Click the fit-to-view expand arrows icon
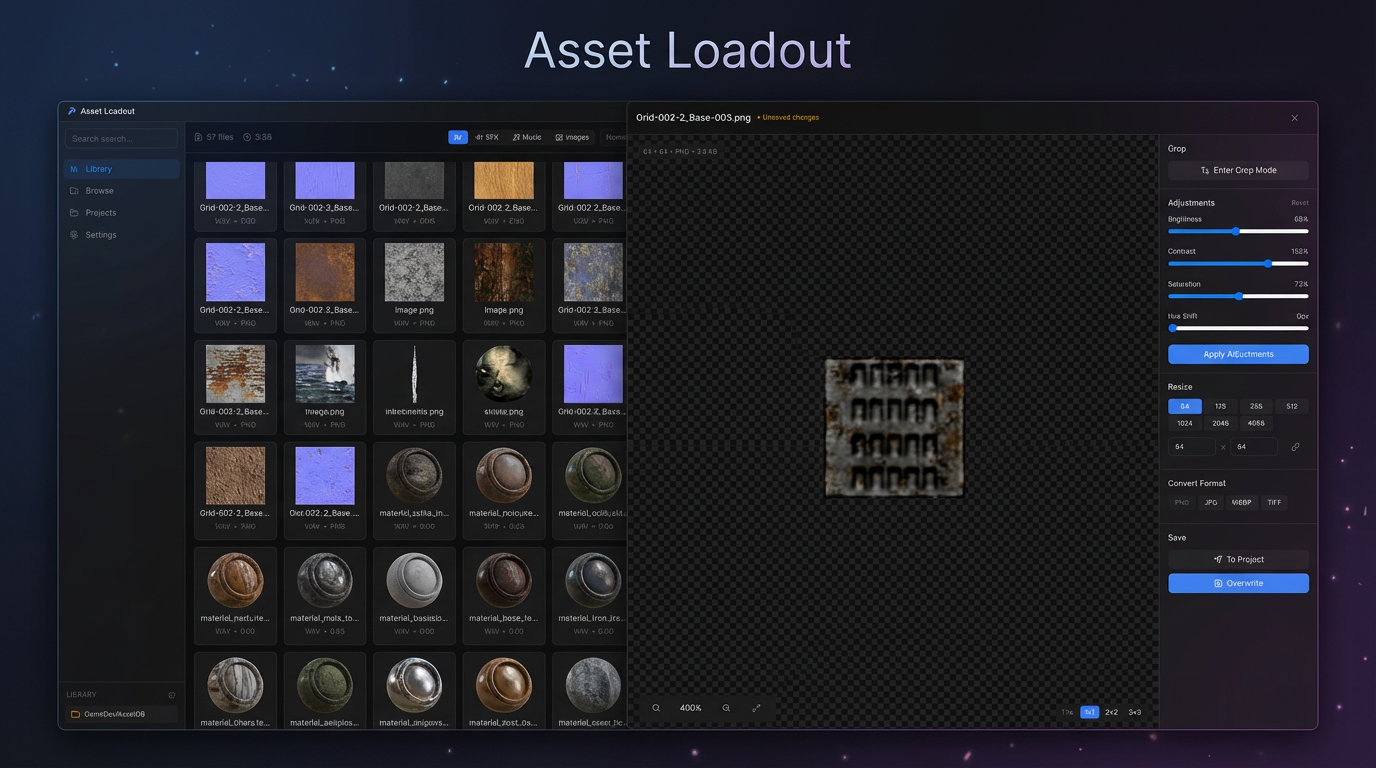The width and height of the screenshot is (1376, 768). 756,708
